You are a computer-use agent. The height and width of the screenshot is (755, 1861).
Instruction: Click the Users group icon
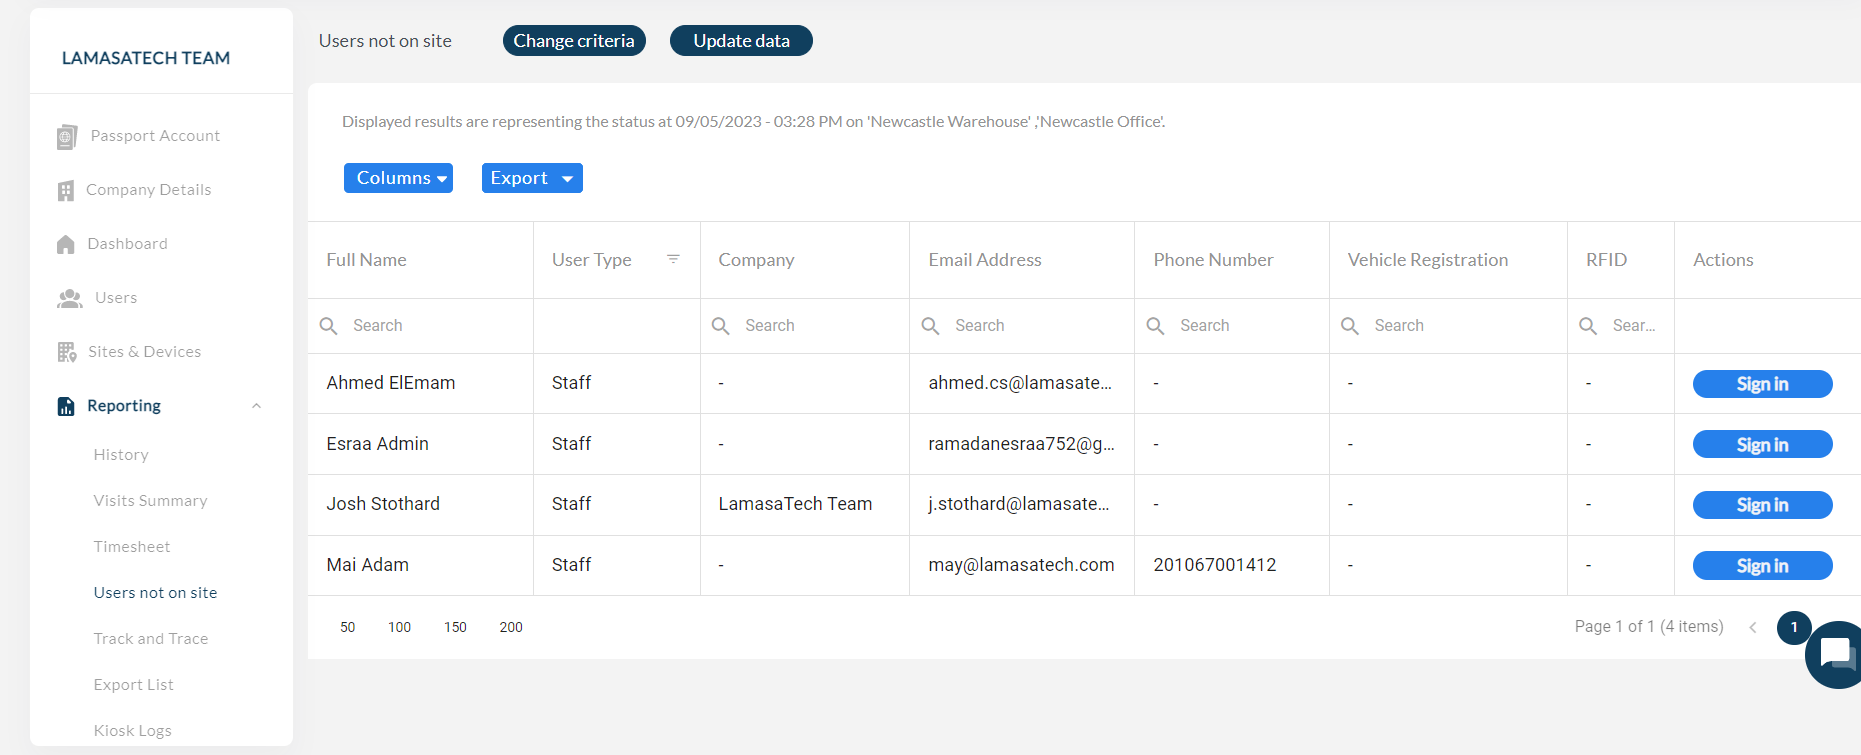70,298
